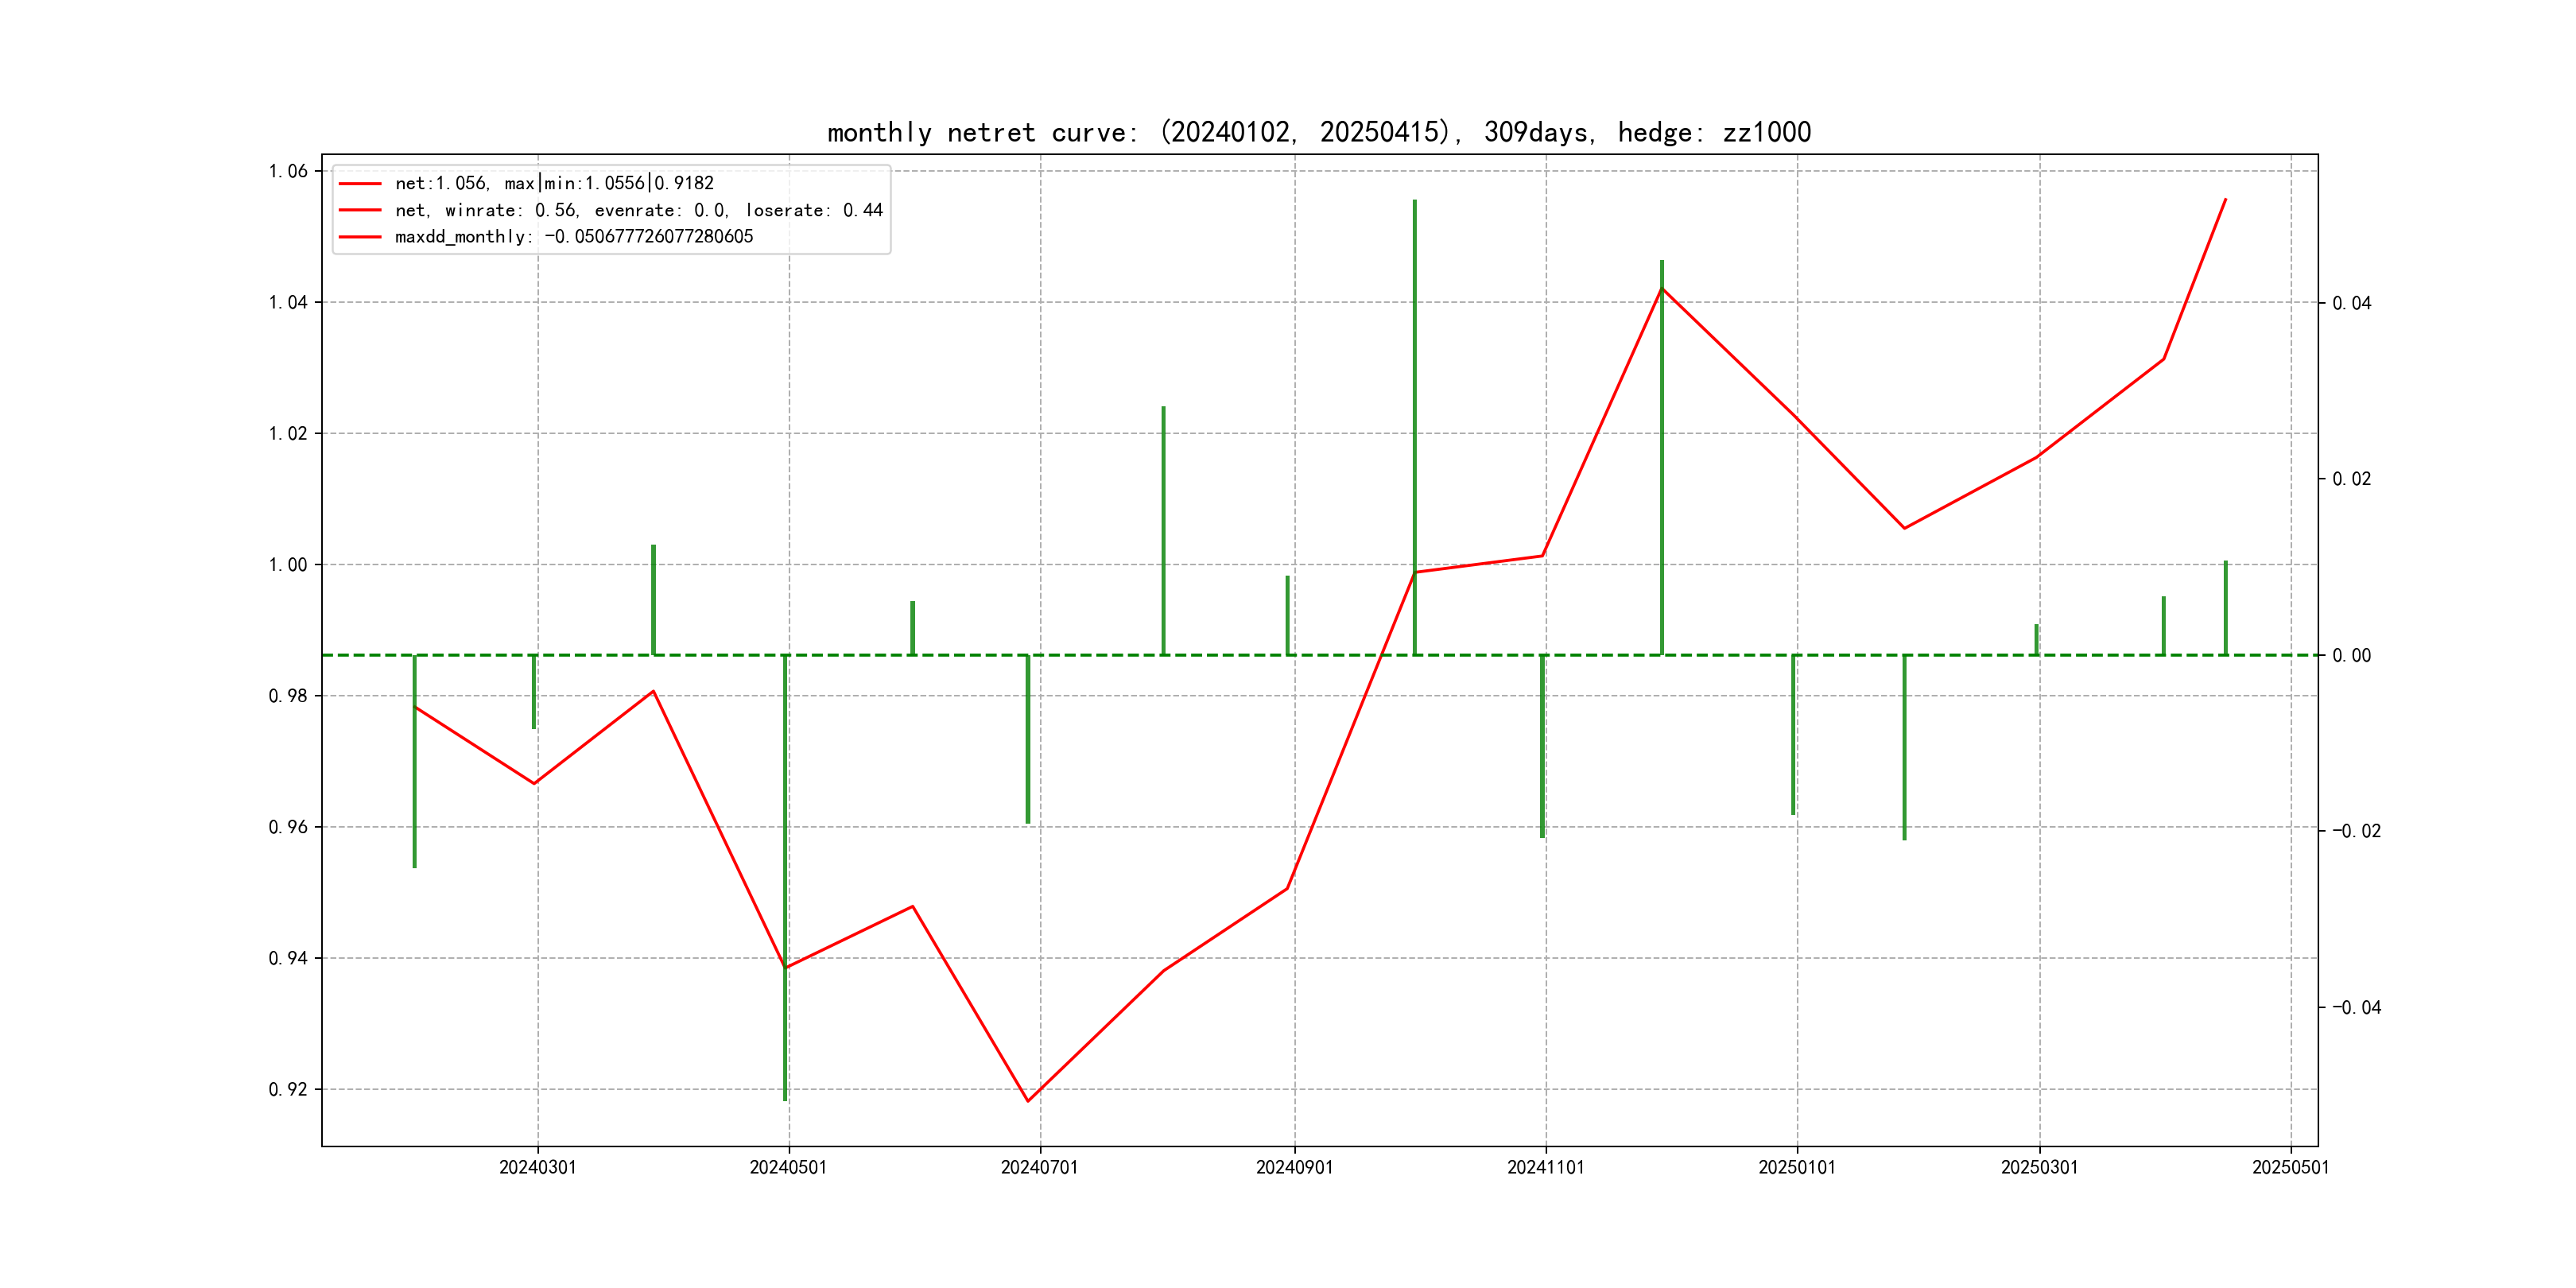Viewport: 2576px width, 1288px height.
Task: Click the maxdd_monthly legend entry
Action: [573, 237]
